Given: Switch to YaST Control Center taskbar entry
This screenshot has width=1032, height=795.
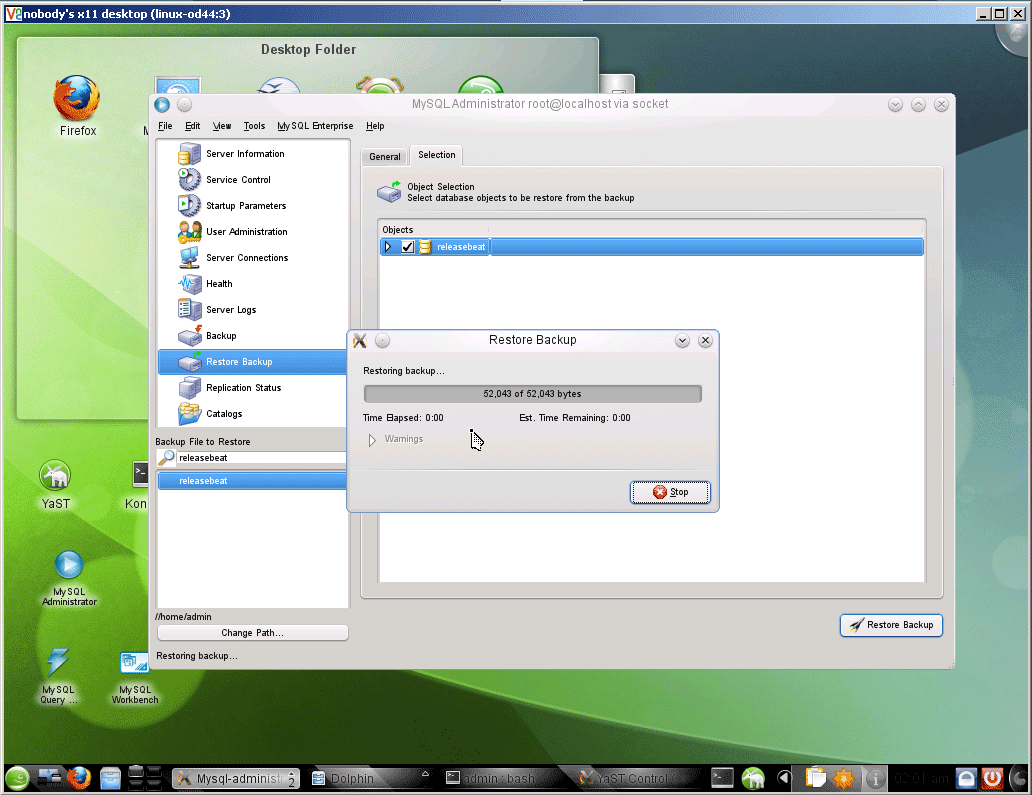Looking at the screenshot, I should [631, 779].
